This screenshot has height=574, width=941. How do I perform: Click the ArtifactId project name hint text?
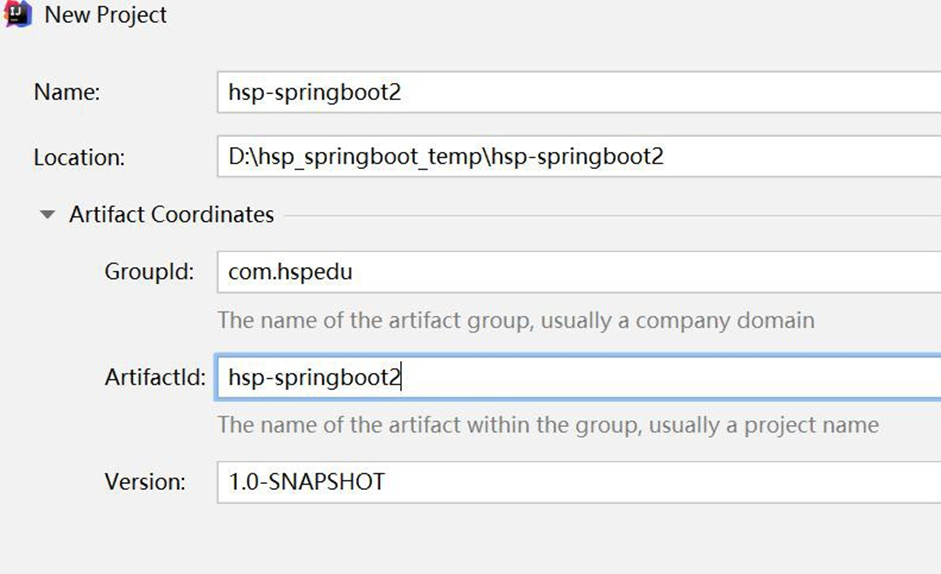(548, 425)
